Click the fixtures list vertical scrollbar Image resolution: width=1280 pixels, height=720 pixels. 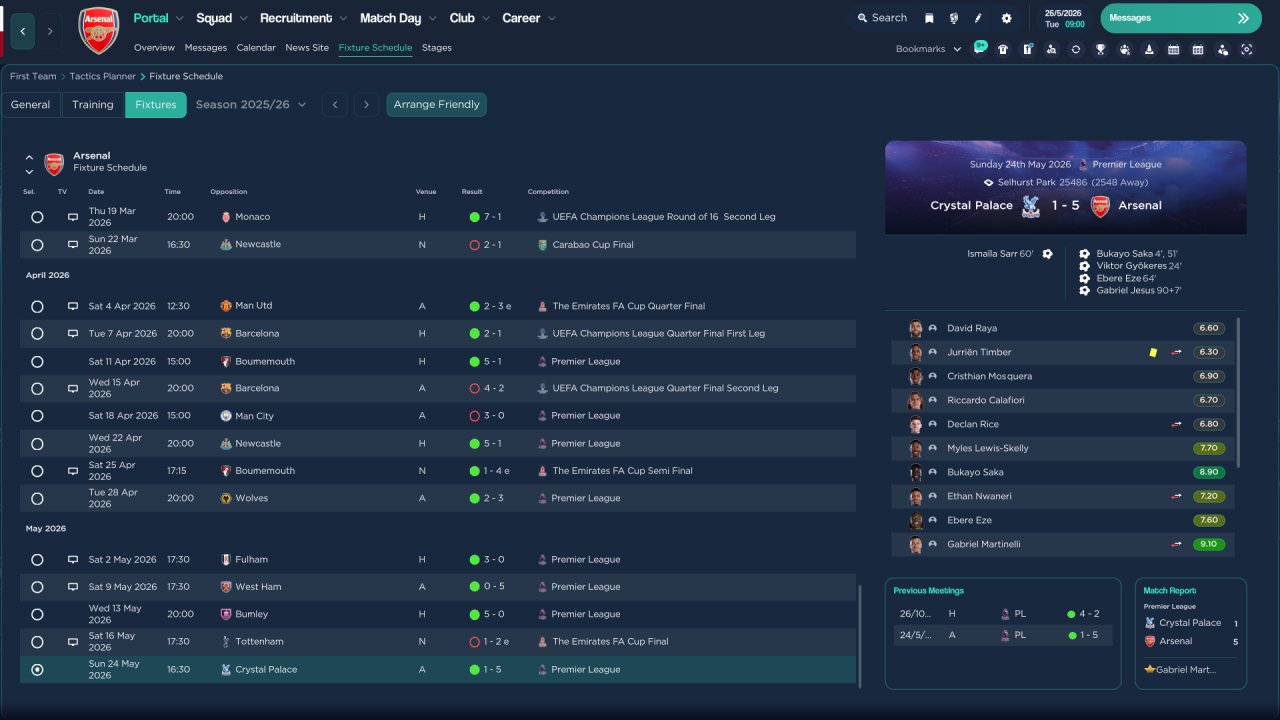(859, 635)
